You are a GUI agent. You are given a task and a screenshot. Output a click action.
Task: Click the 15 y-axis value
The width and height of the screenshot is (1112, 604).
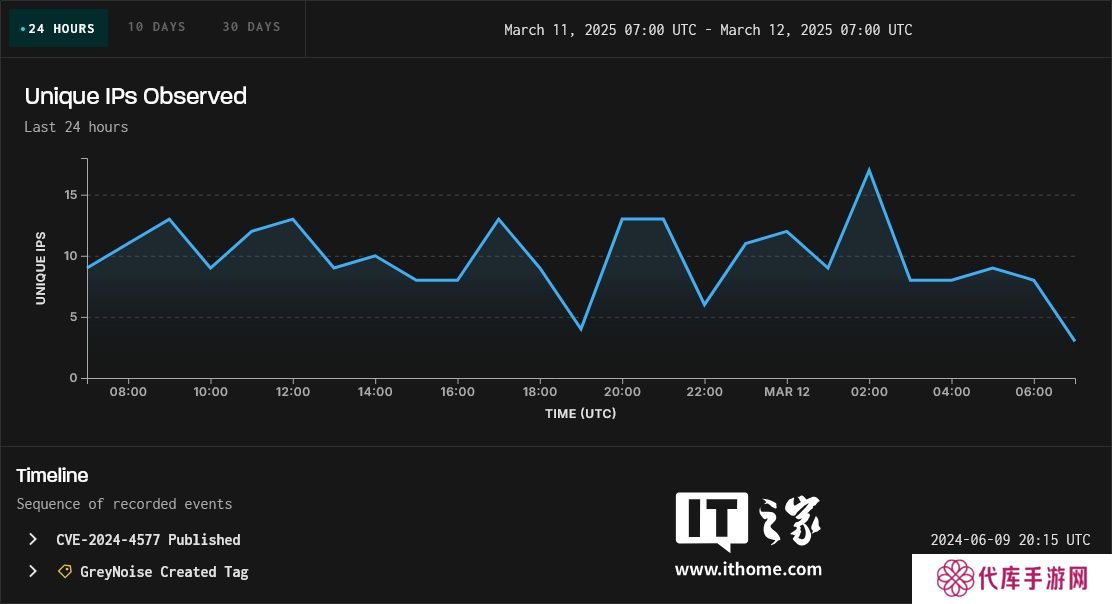pos(71,194)
